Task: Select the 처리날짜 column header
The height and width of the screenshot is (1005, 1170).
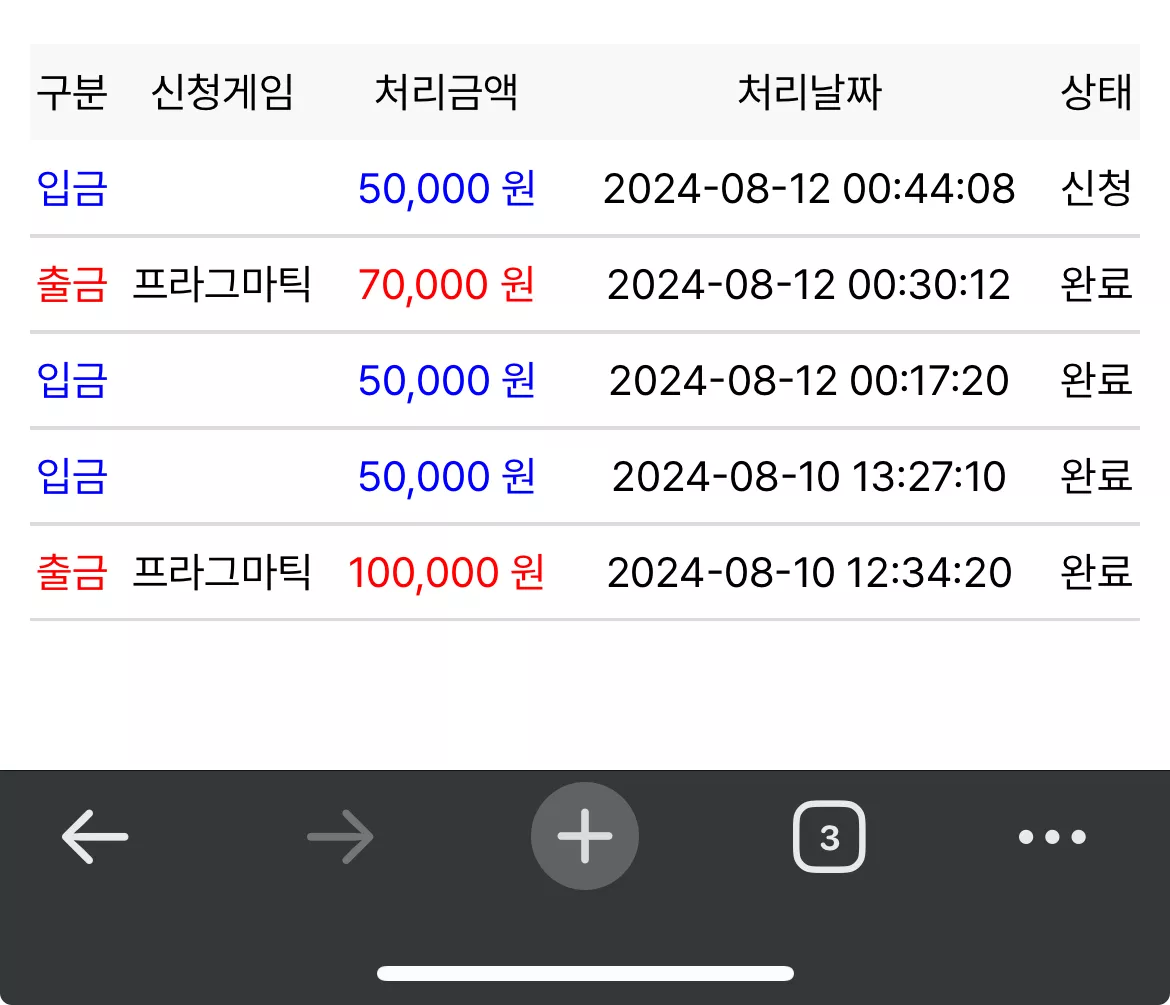Action: click(810, 93)
